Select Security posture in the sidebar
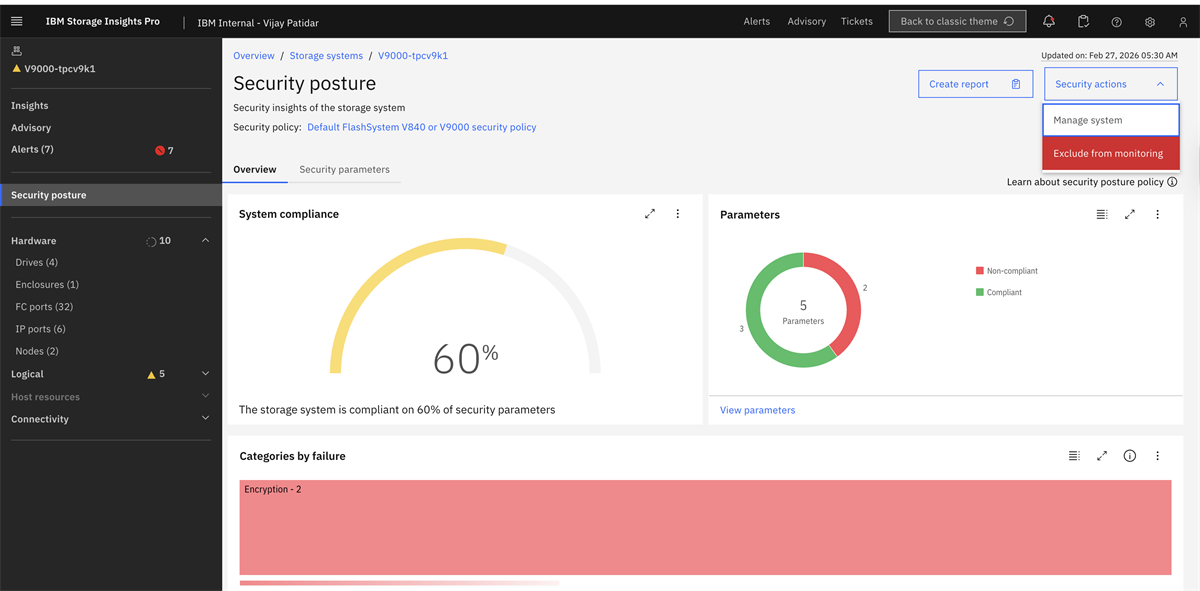This screenshot has height=591, width=1200. pos(111,195)
